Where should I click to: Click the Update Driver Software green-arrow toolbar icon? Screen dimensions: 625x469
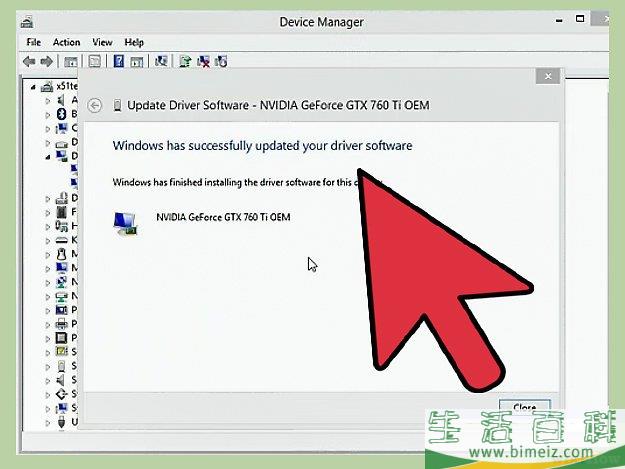[x=185, y=61]
